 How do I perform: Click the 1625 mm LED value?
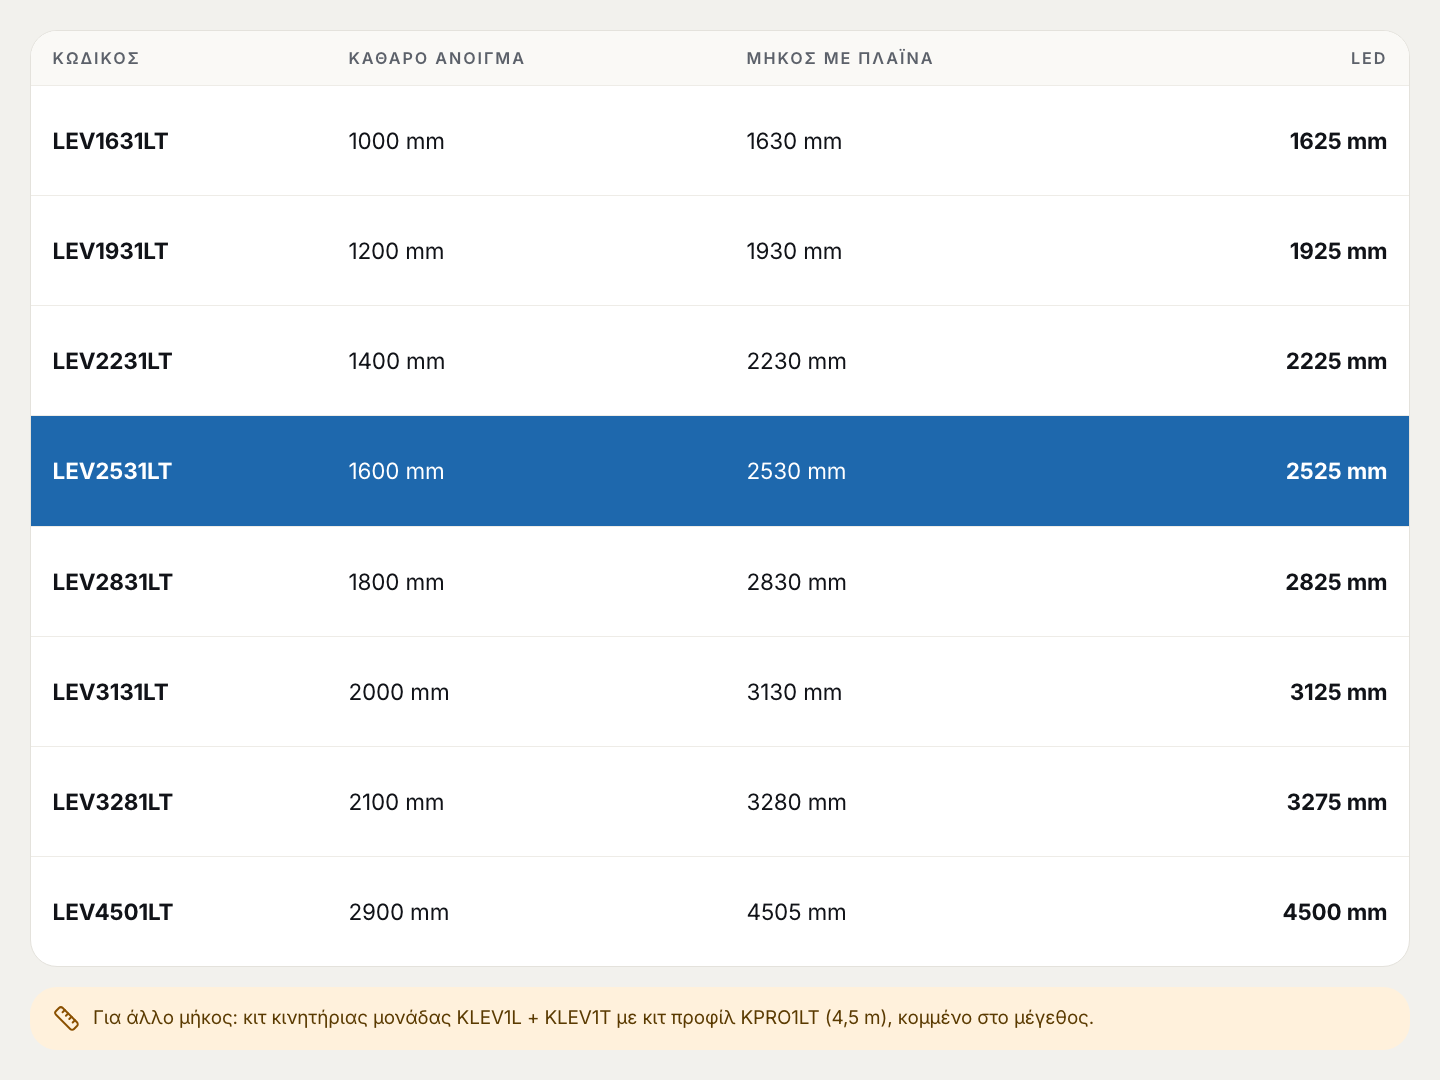(x=1338, y=141)
